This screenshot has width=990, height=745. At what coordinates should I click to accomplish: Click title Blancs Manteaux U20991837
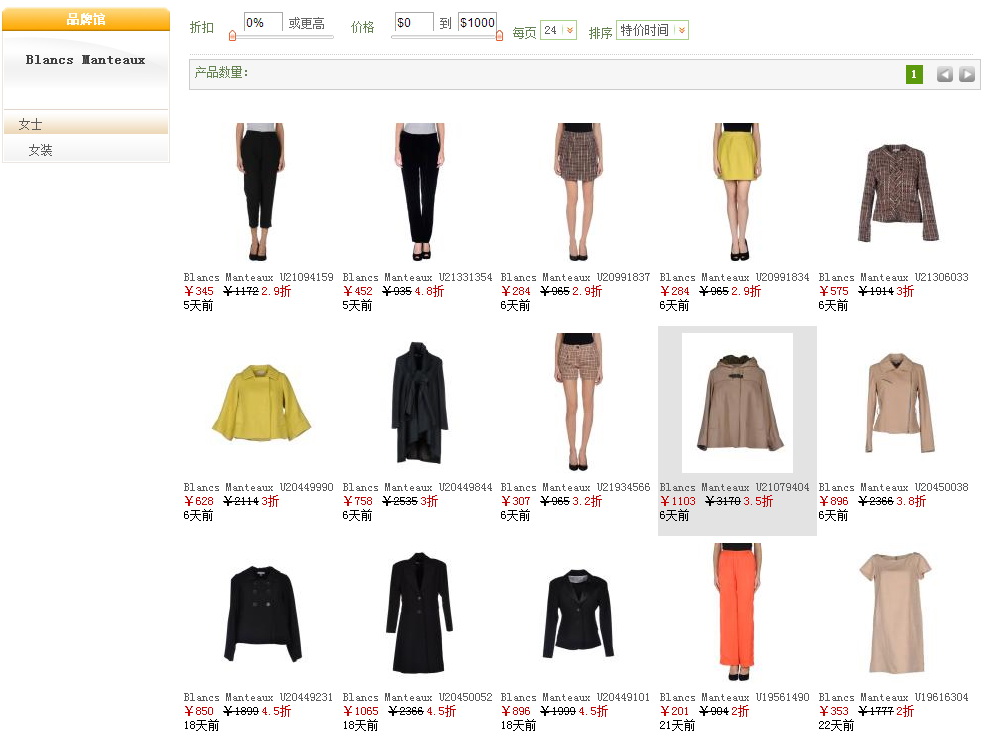point(575,277)
